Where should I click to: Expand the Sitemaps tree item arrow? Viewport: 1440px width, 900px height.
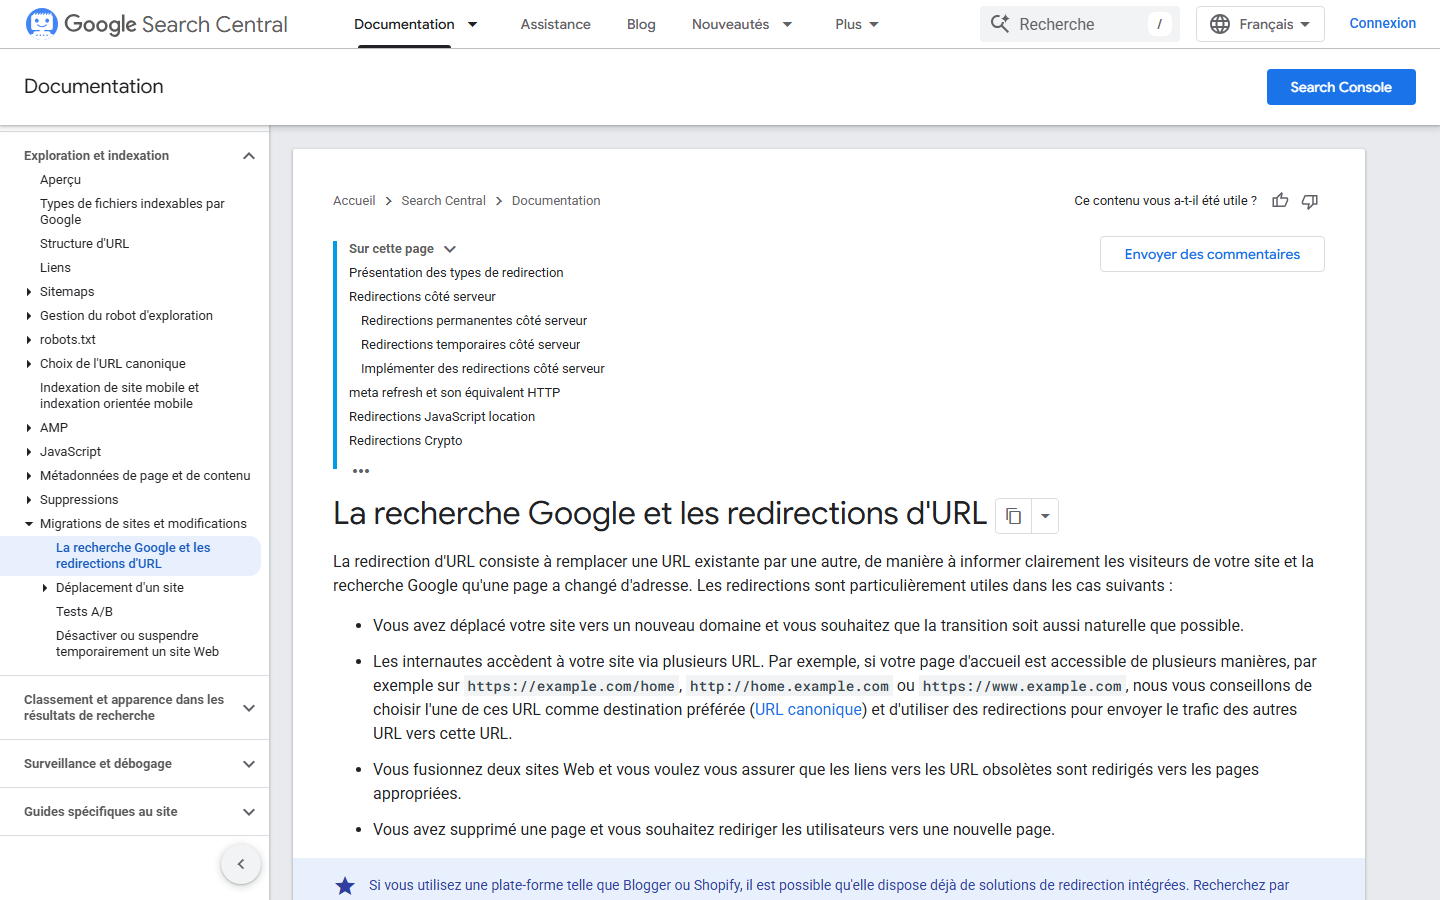tap(28, 292)
